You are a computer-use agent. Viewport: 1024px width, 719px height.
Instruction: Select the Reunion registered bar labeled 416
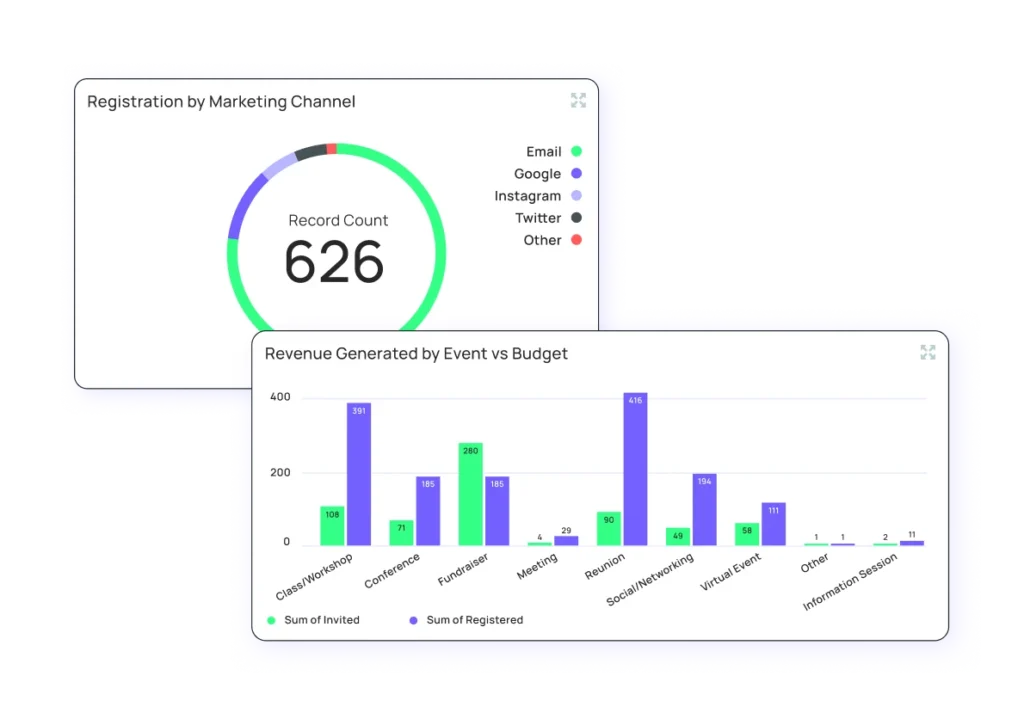click(x=635, y=469)
